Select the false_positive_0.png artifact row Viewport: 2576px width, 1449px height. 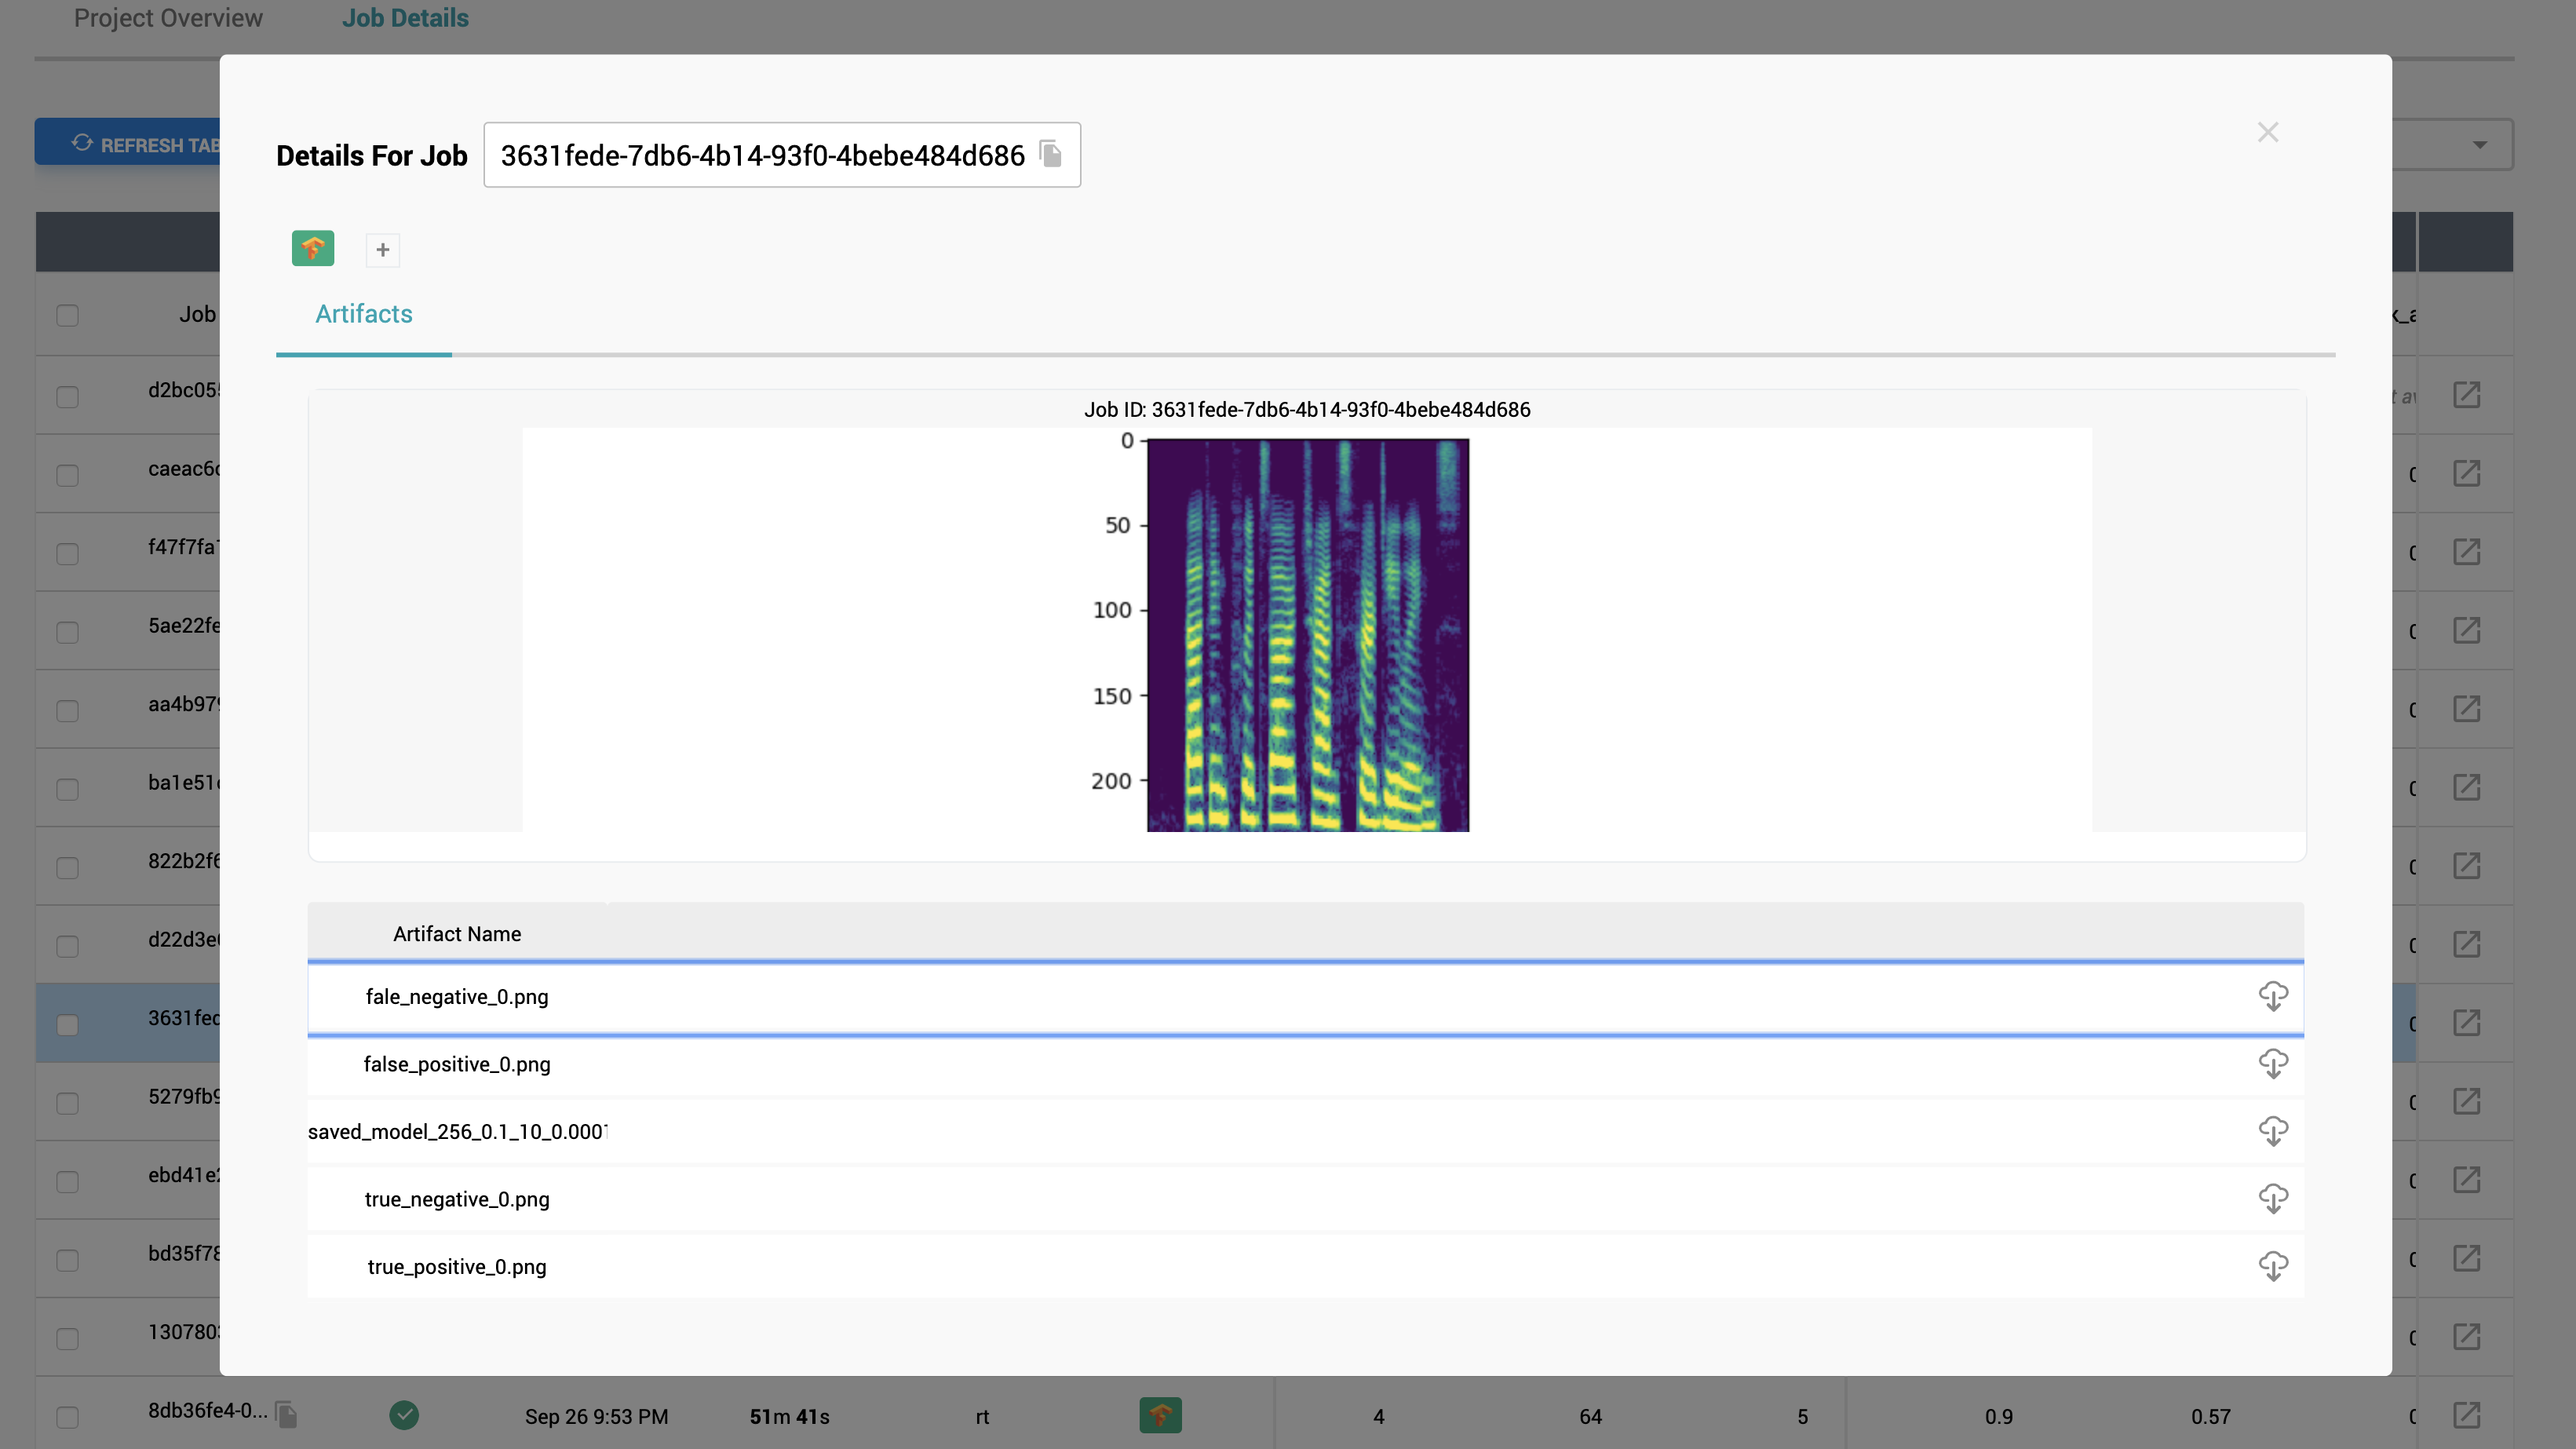click(457, 1064)
